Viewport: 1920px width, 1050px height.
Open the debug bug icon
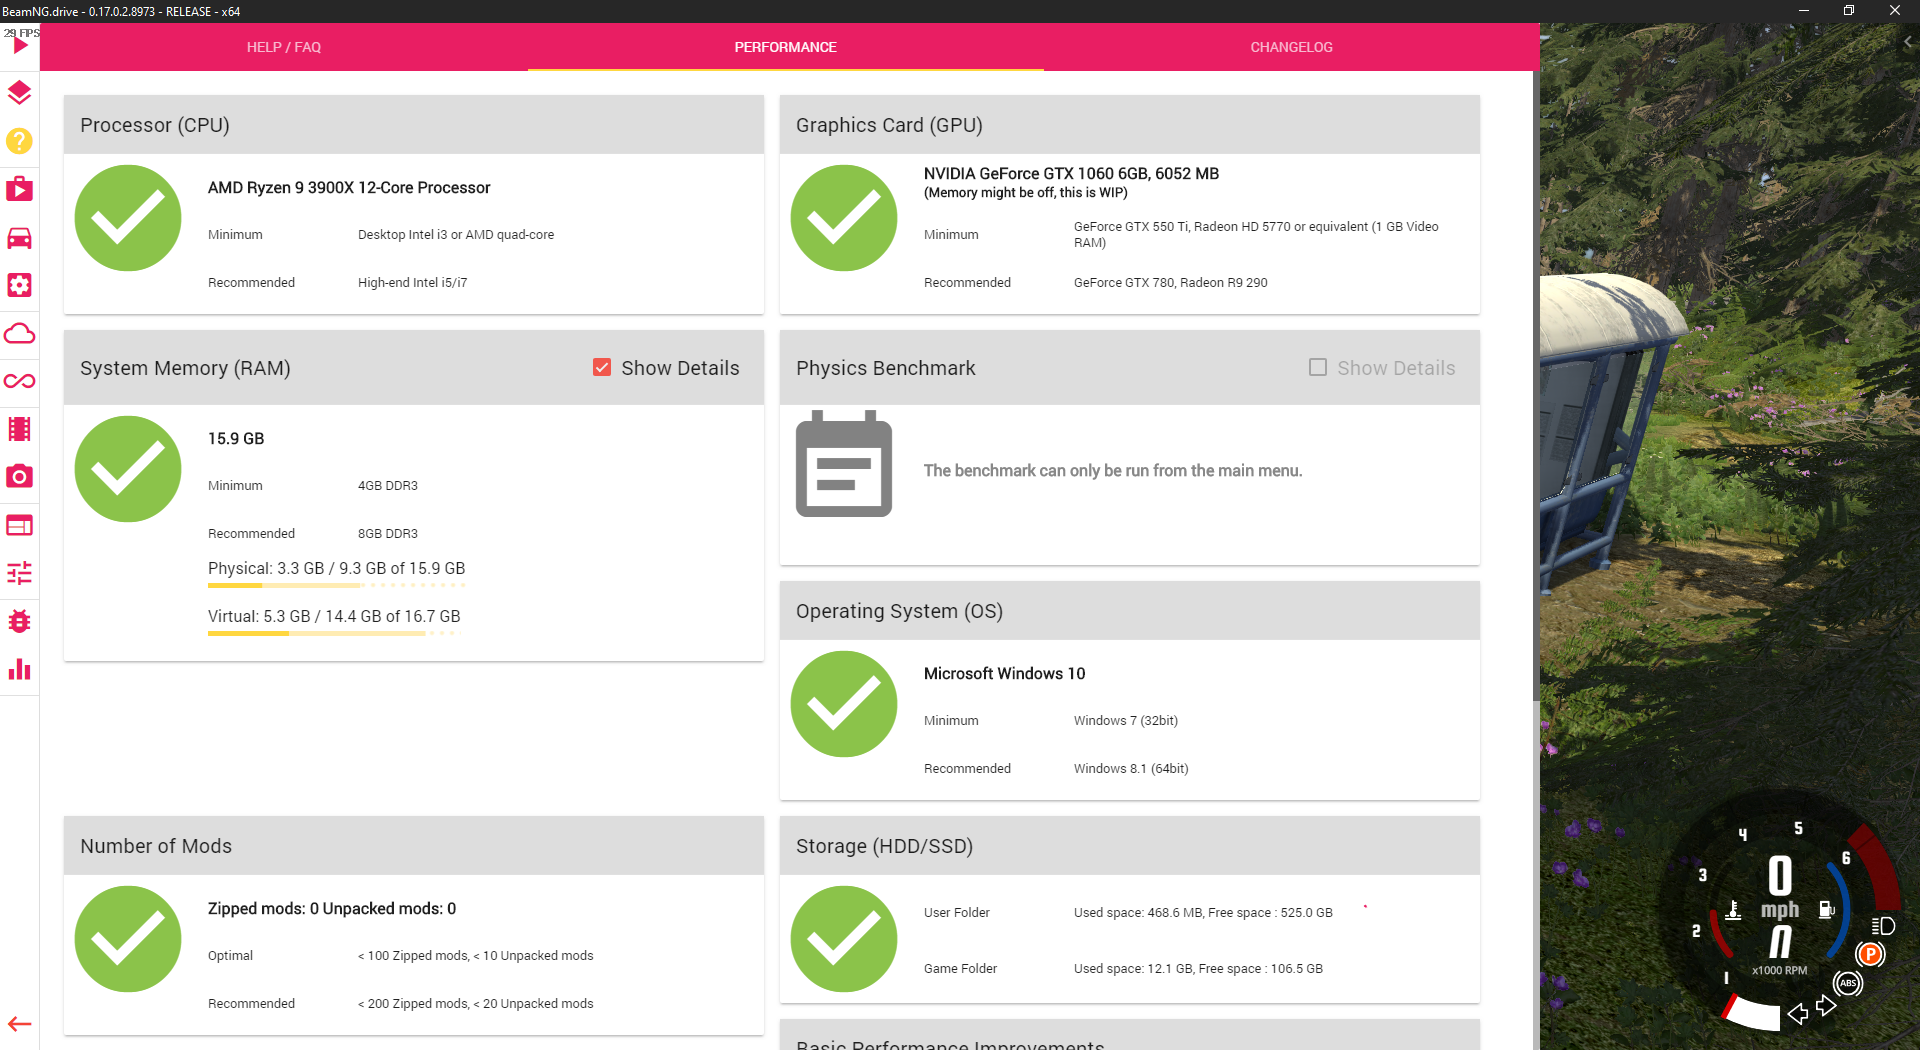(x=20, y=621)
